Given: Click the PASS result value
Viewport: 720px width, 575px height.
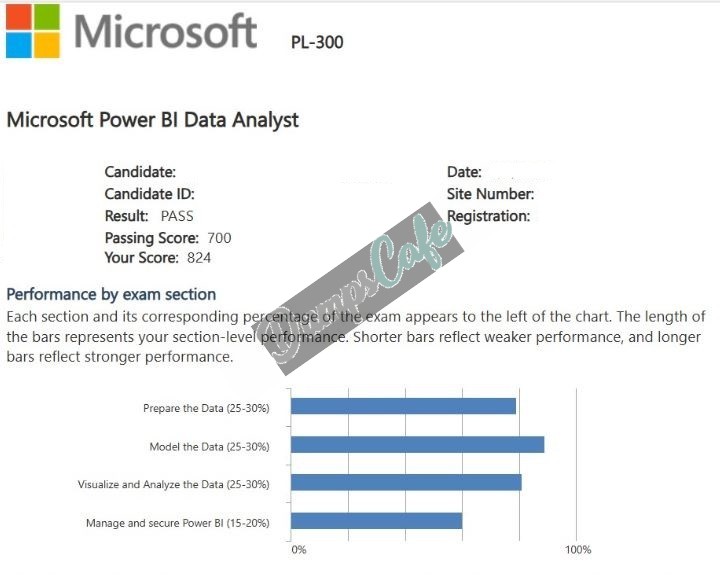Looking at the screenshot, I should click(x=177, y=216).
